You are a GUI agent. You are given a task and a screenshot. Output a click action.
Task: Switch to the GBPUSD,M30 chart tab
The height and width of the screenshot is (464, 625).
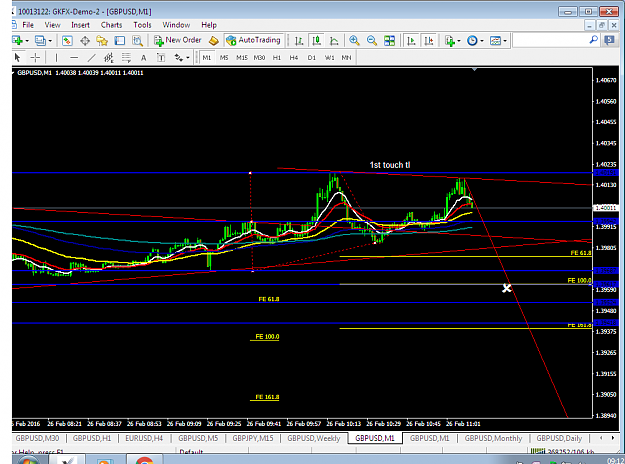(x=37, y=438)
